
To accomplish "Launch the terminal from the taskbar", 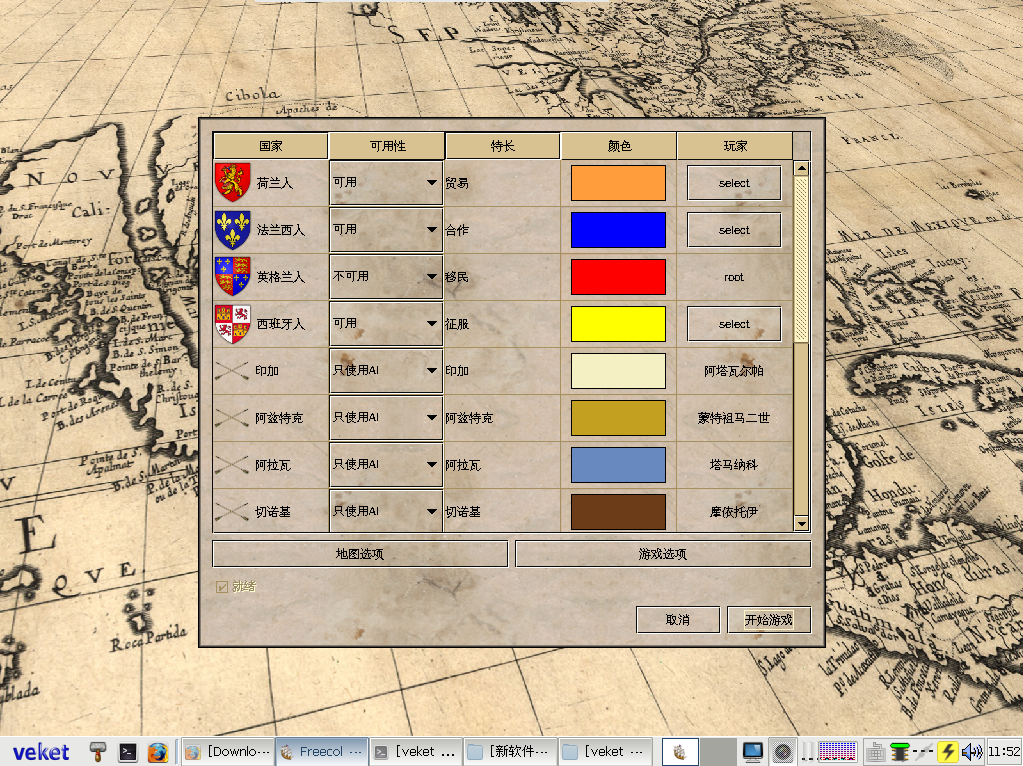I will click(127, 752).
